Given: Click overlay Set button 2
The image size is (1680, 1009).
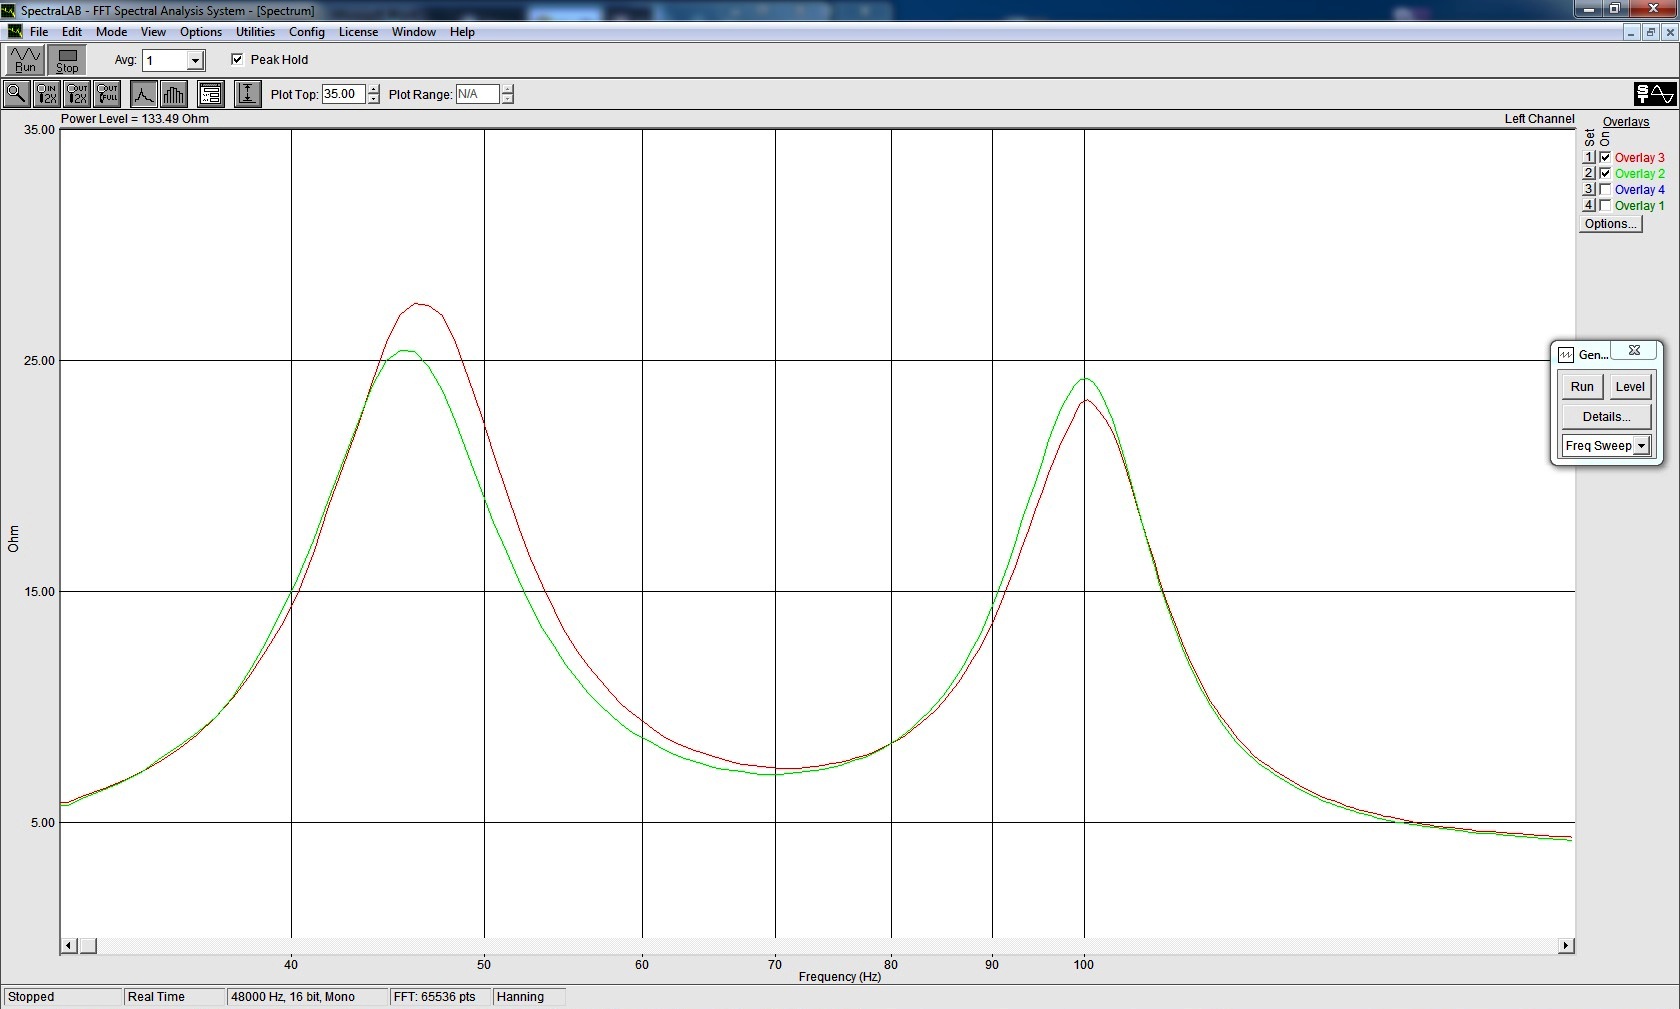Looking at the screenshot, I should (1589, 173).
